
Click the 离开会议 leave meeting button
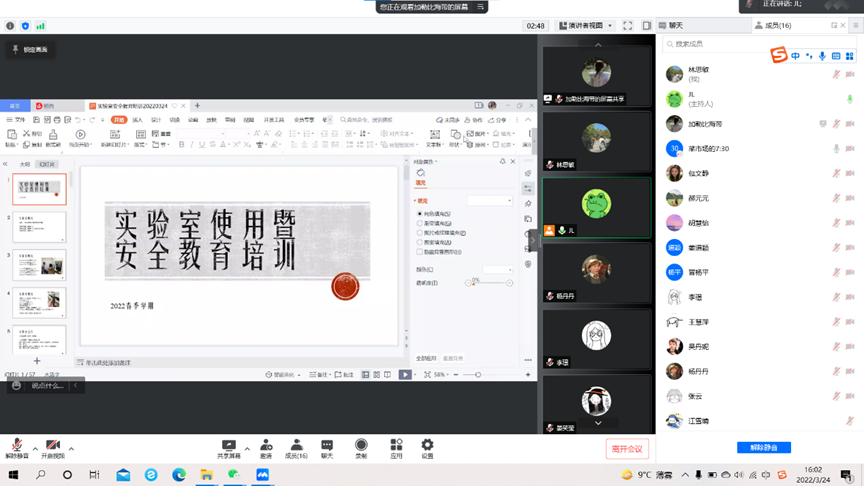tap(627, 449)
